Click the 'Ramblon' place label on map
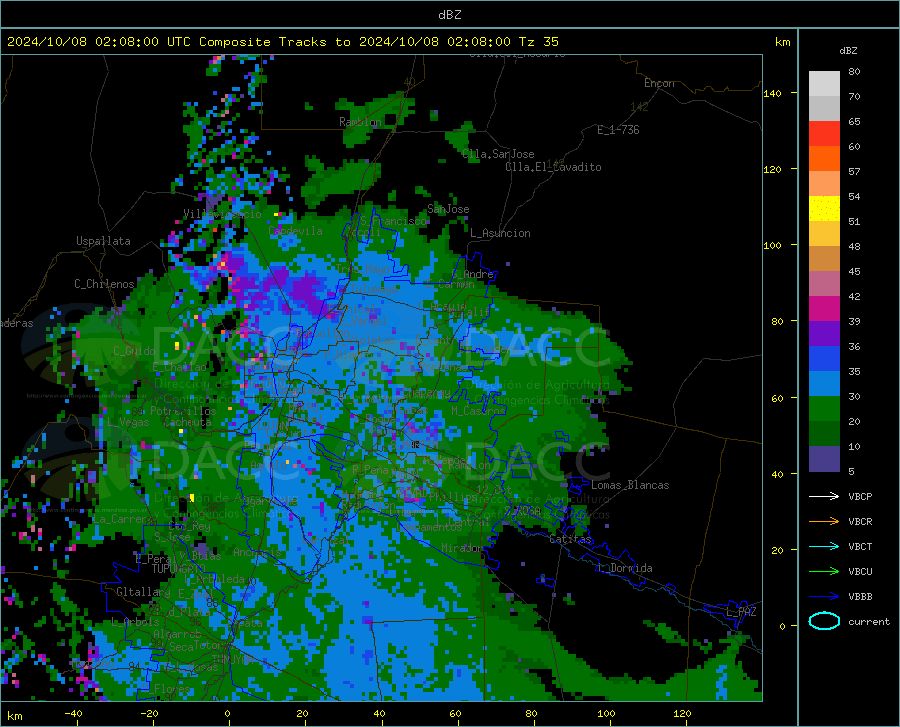This screenshot has width=900, height=727. pos(360,122)
